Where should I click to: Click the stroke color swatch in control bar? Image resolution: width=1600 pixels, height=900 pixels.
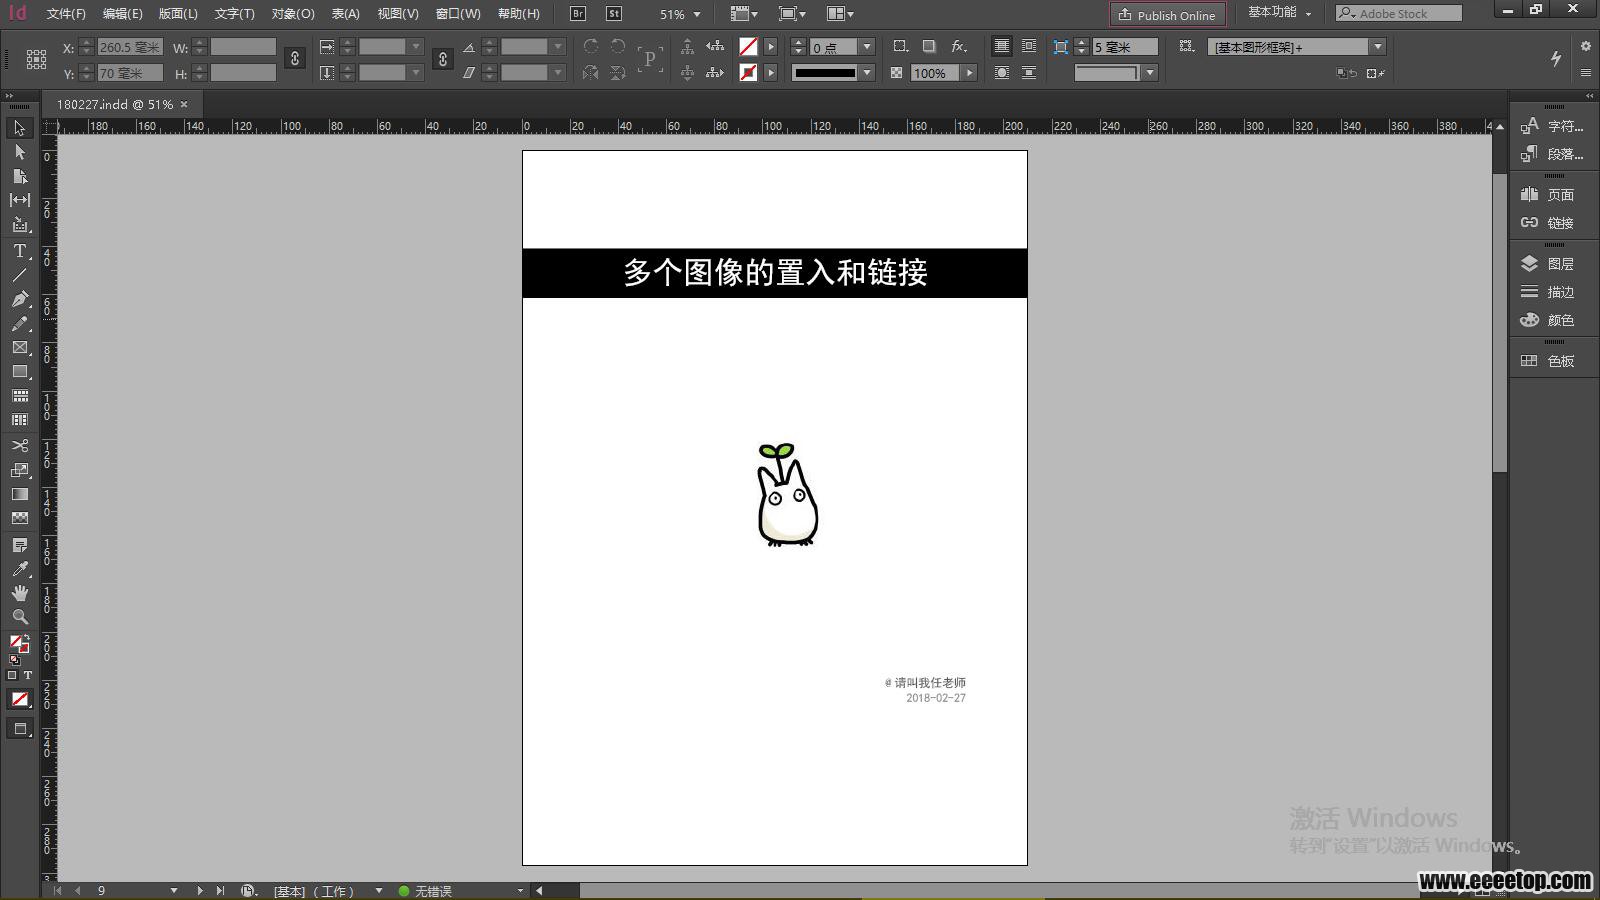click(x=748, y=72)
